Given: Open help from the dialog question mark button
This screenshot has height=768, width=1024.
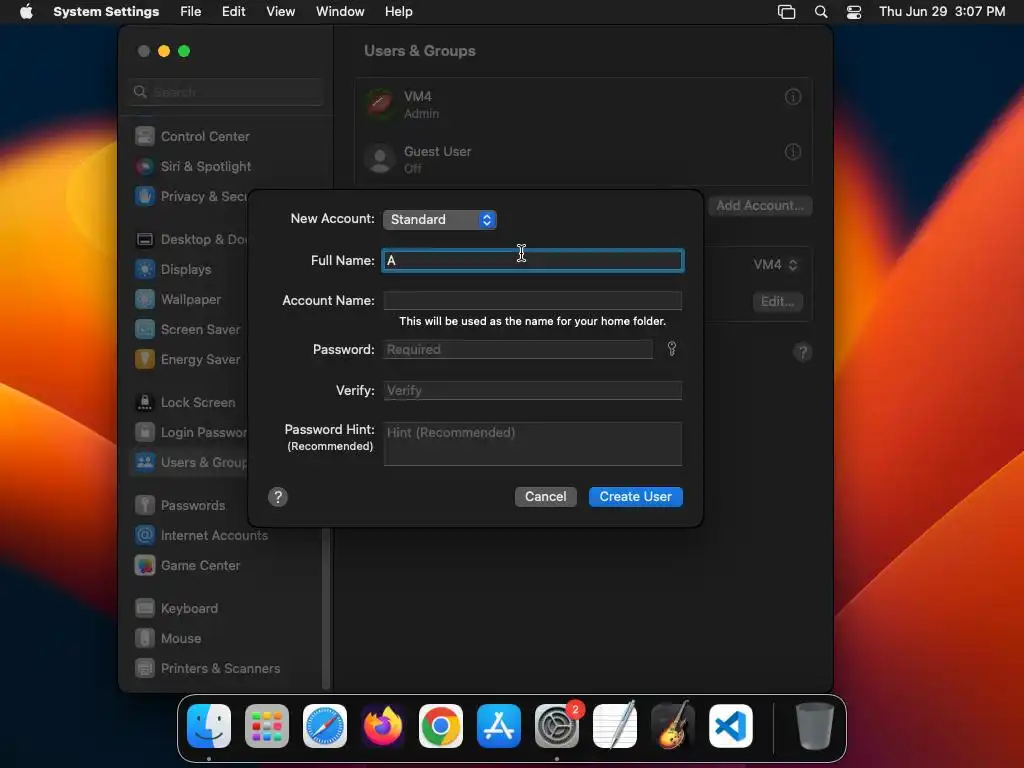Looking at the screenshot, I should point(278,497).
